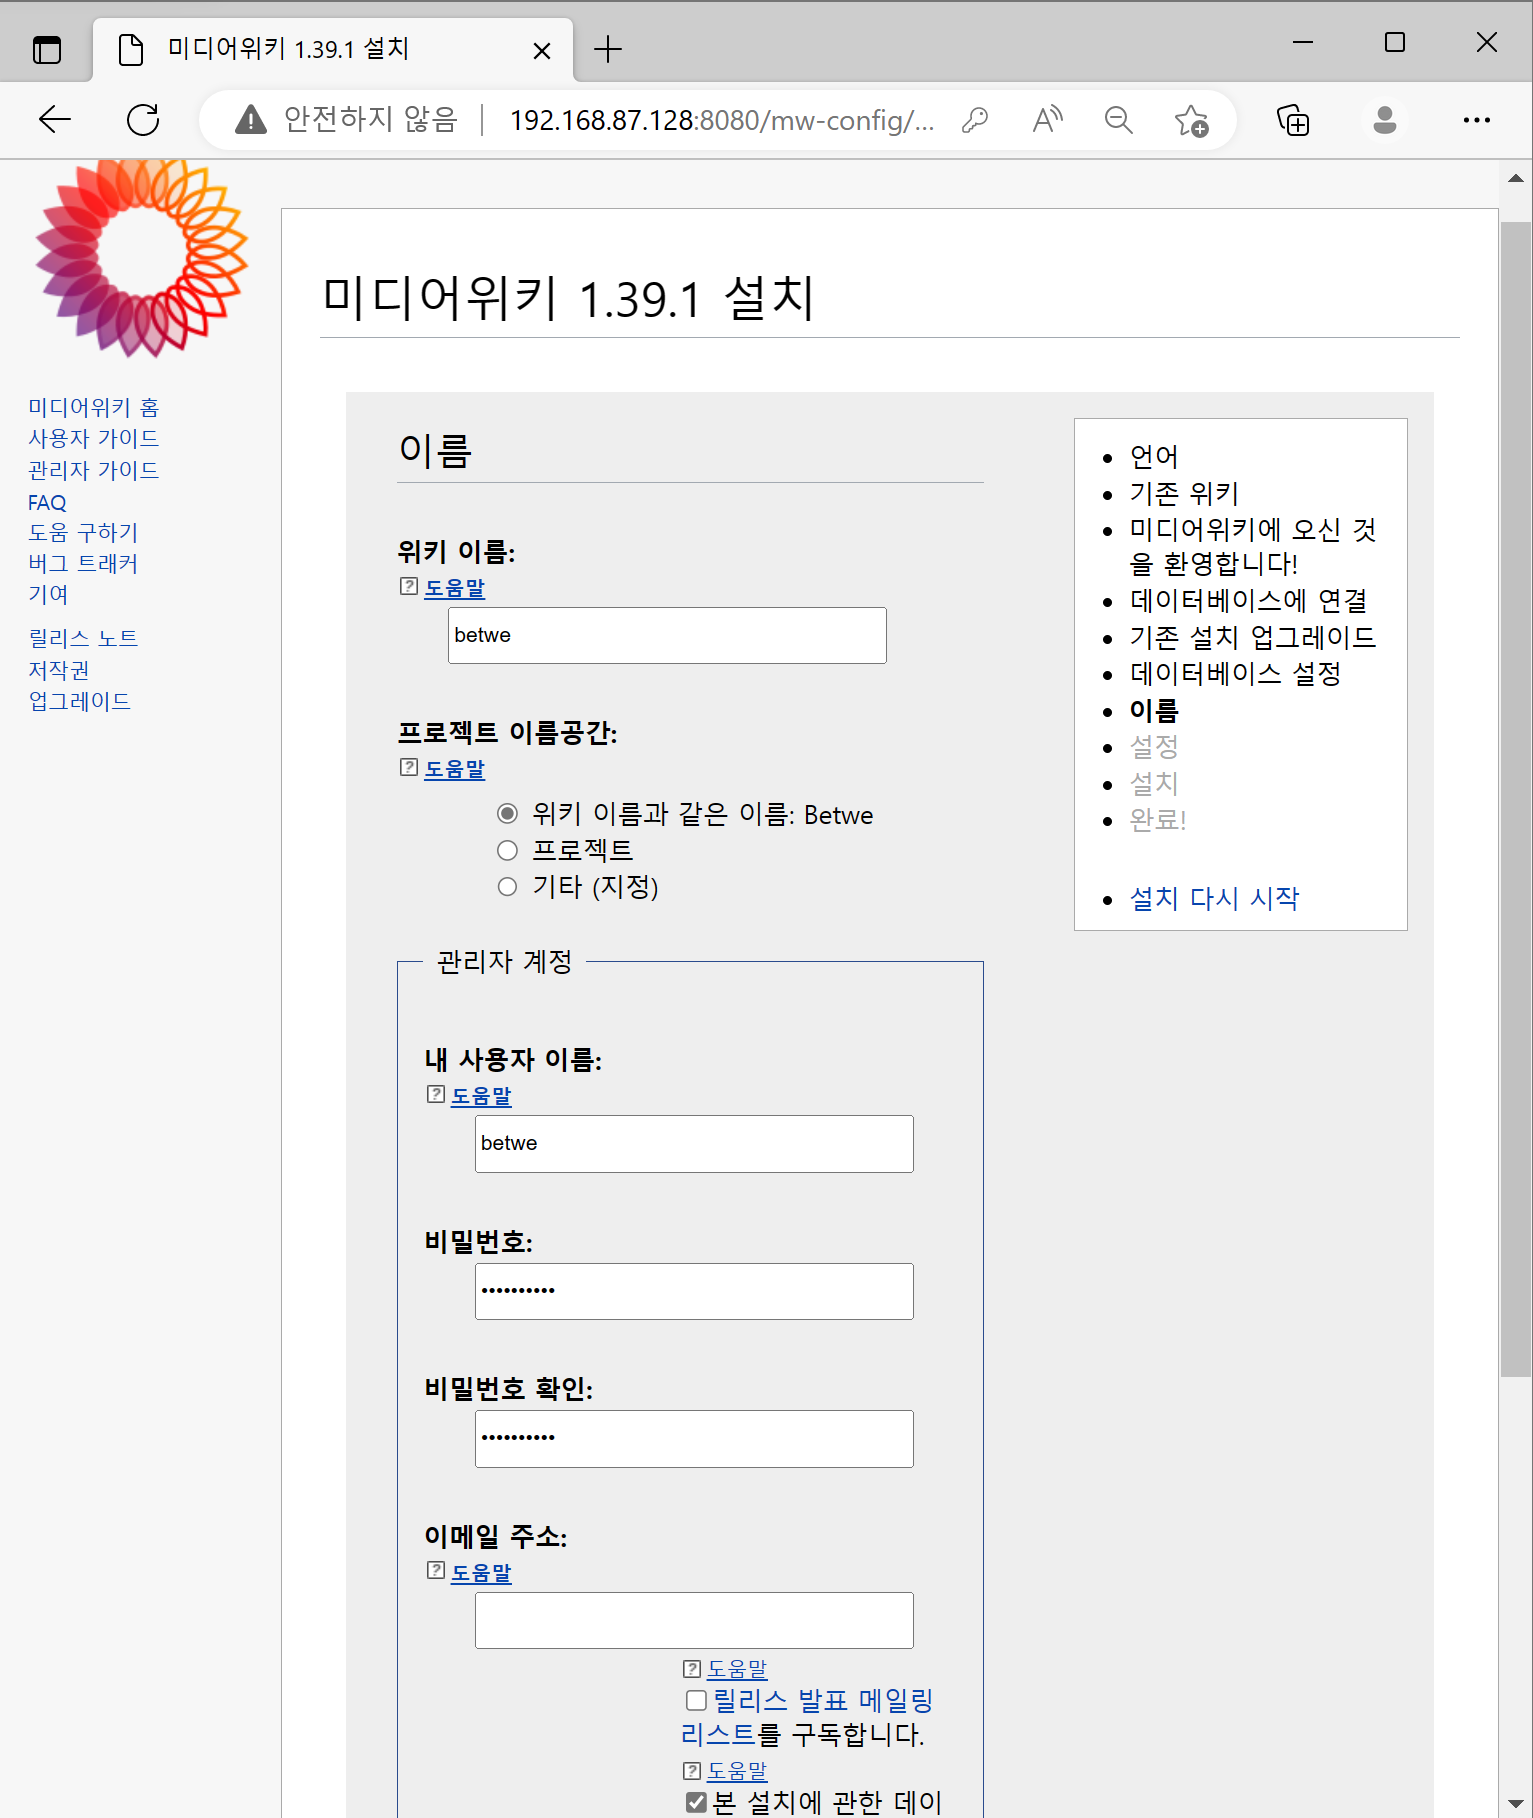Click the 이메일 주소 input field

coord(694,1620)
